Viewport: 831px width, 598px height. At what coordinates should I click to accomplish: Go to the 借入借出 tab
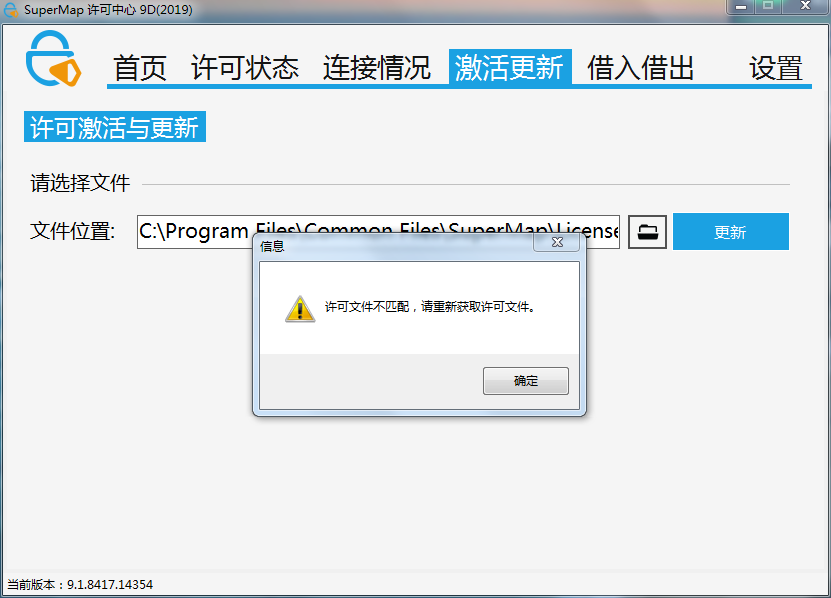tap(640, 68)
